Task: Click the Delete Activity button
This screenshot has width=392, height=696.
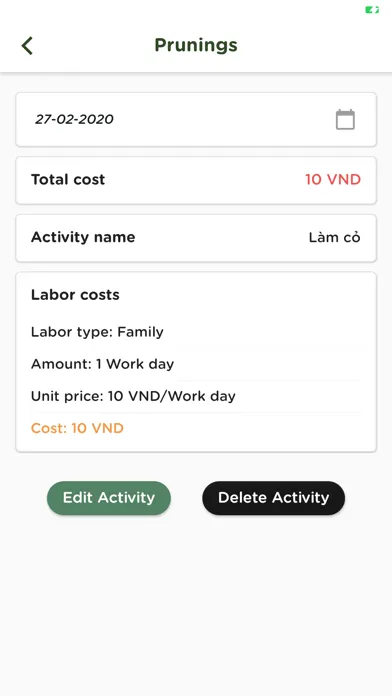Action: click(273, 498)
